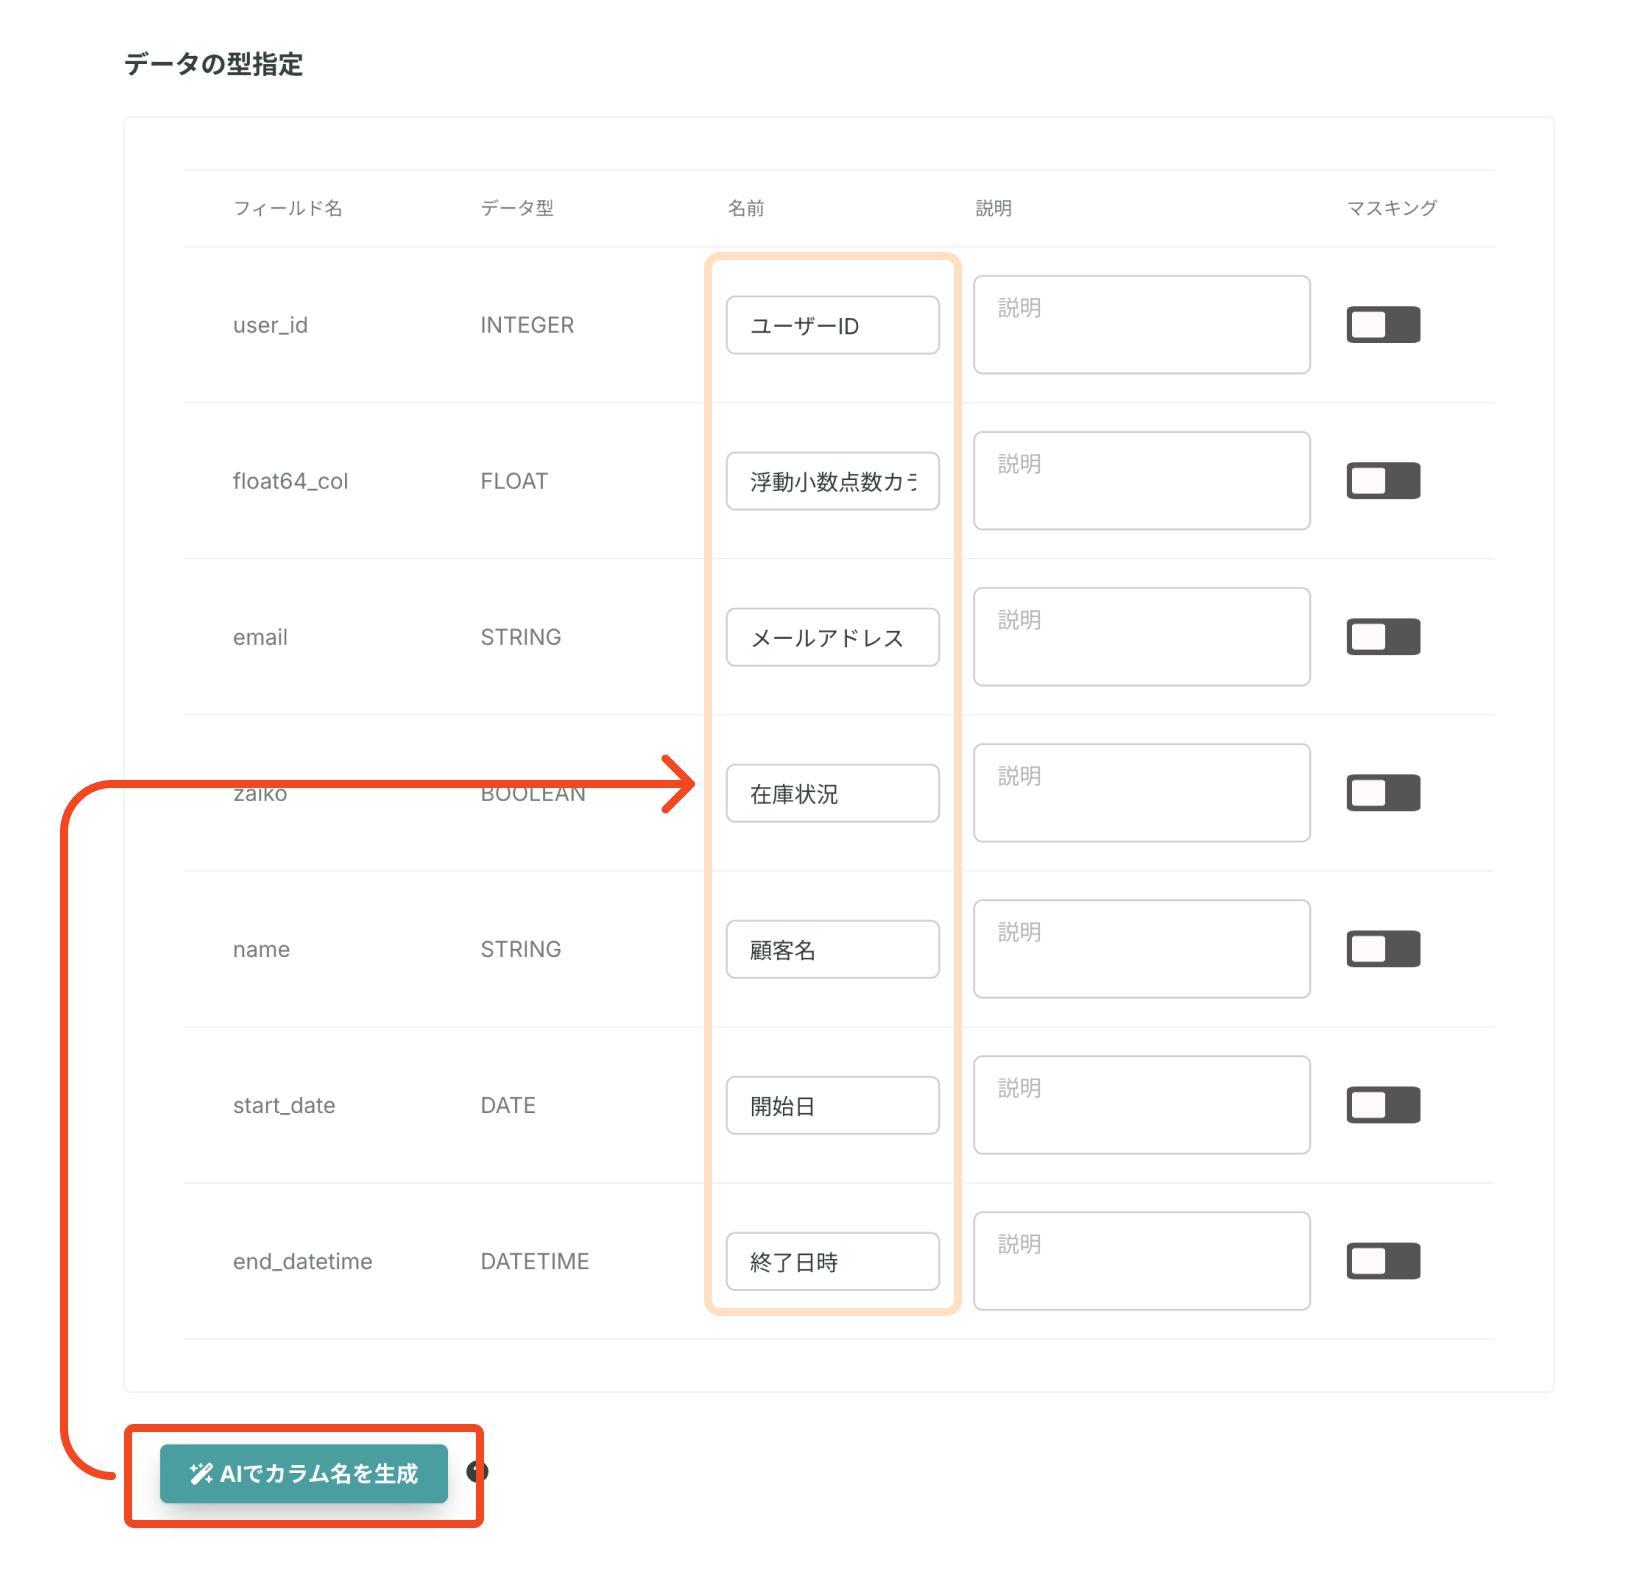Switch on masking for start_date row

click(x=1383, y=1105)
